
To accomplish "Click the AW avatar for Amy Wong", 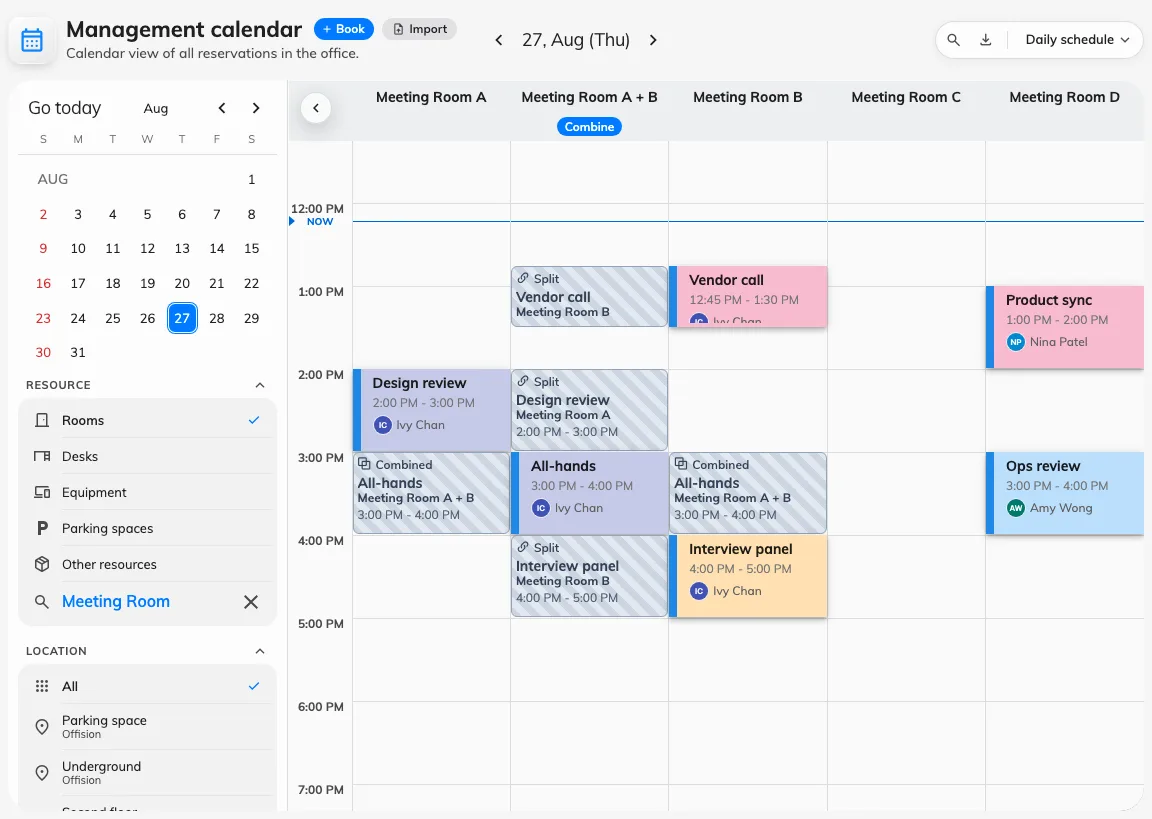I will [1015, 508].
